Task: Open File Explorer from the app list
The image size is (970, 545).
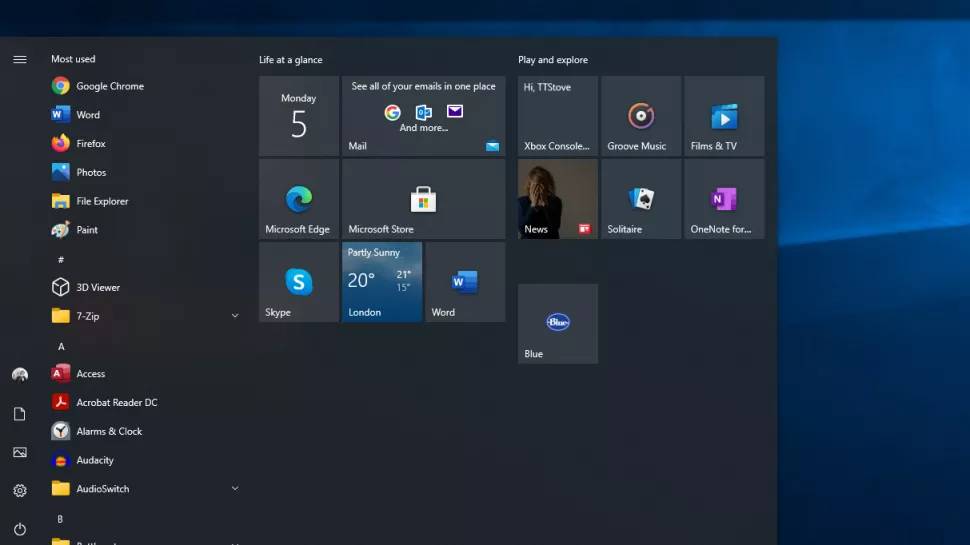Action: tap(146, 201)
